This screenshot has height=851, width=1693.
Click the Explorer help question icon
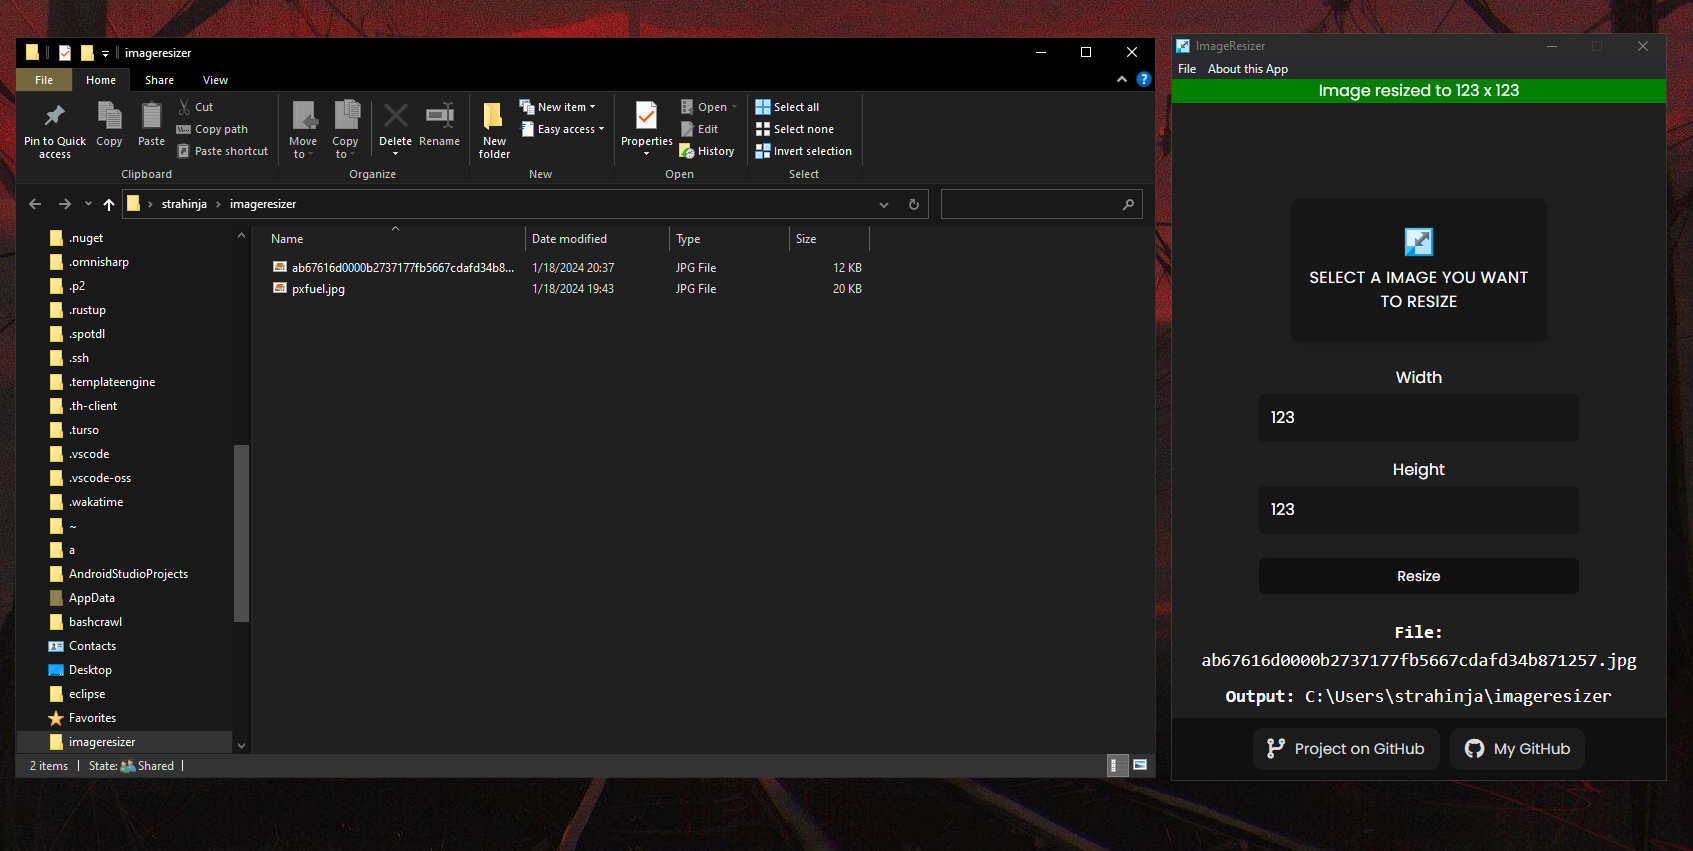[x=1144, y=79]
